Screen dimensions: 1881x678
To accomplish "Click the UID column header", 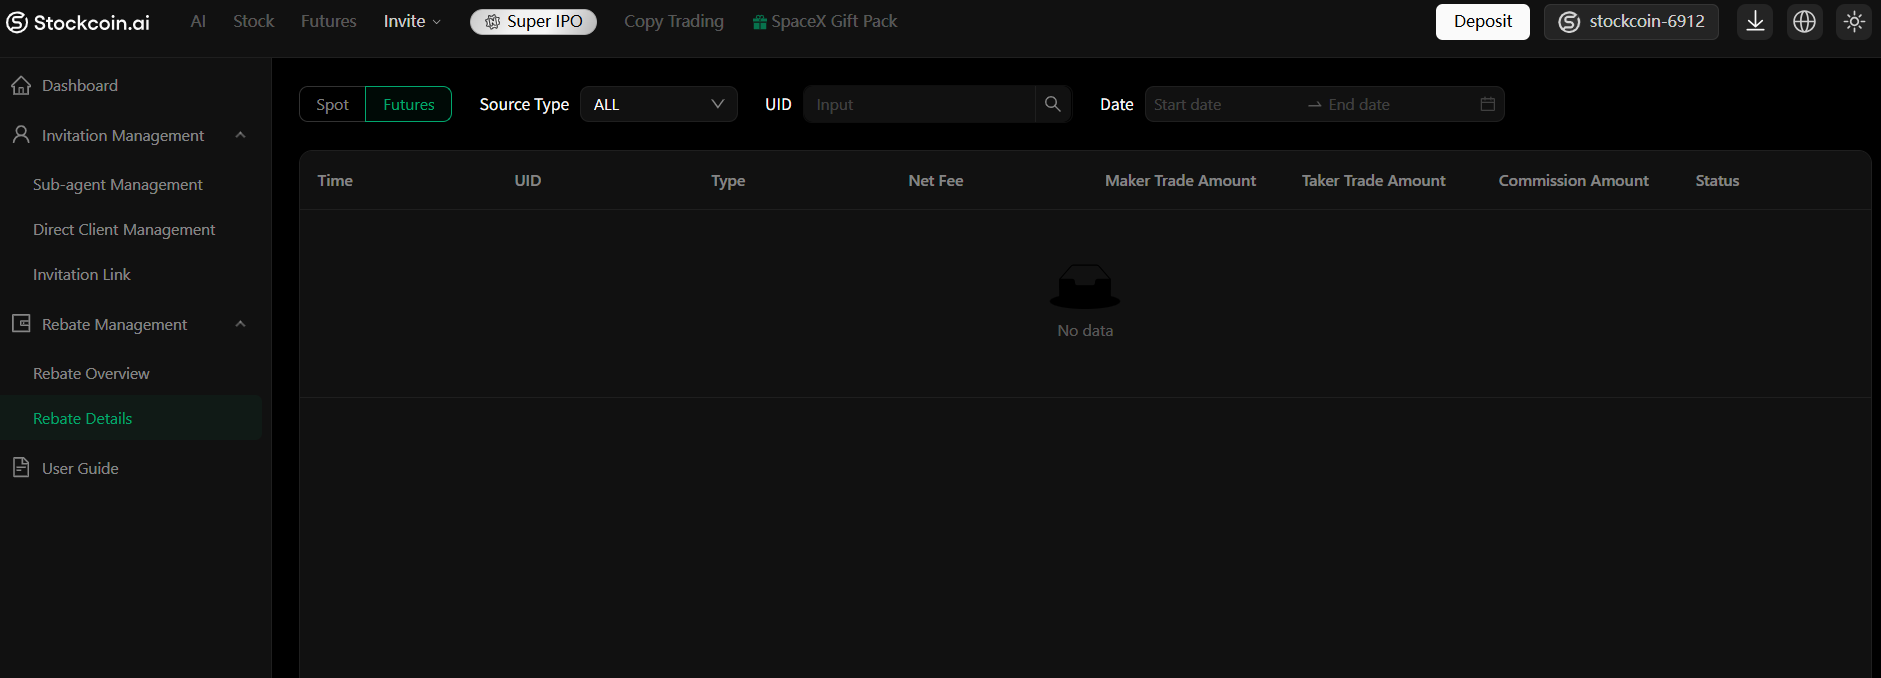I will [x=528, y=180].
